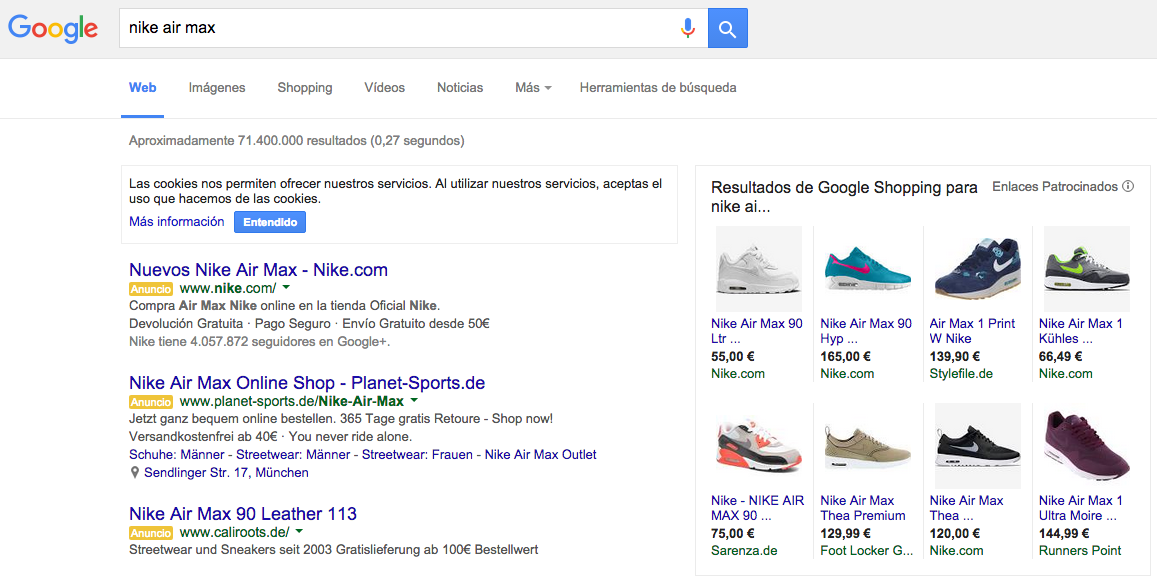Open the white Nike Air Max 90 Ltr image
This screenshot has height=581, width=1157.
coord(758,268)
